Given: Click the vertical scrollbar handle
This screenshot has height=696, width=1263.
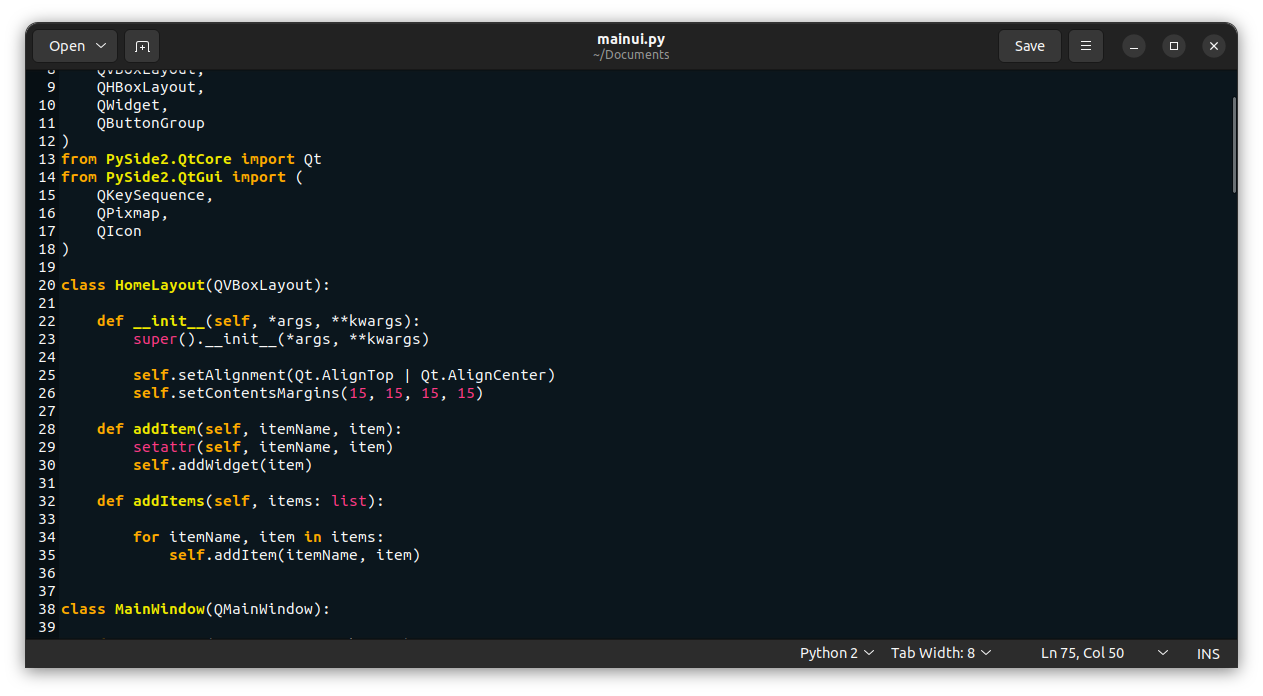Looking at the screenshot, I should pyautogui.click(x=1234, y=144).
